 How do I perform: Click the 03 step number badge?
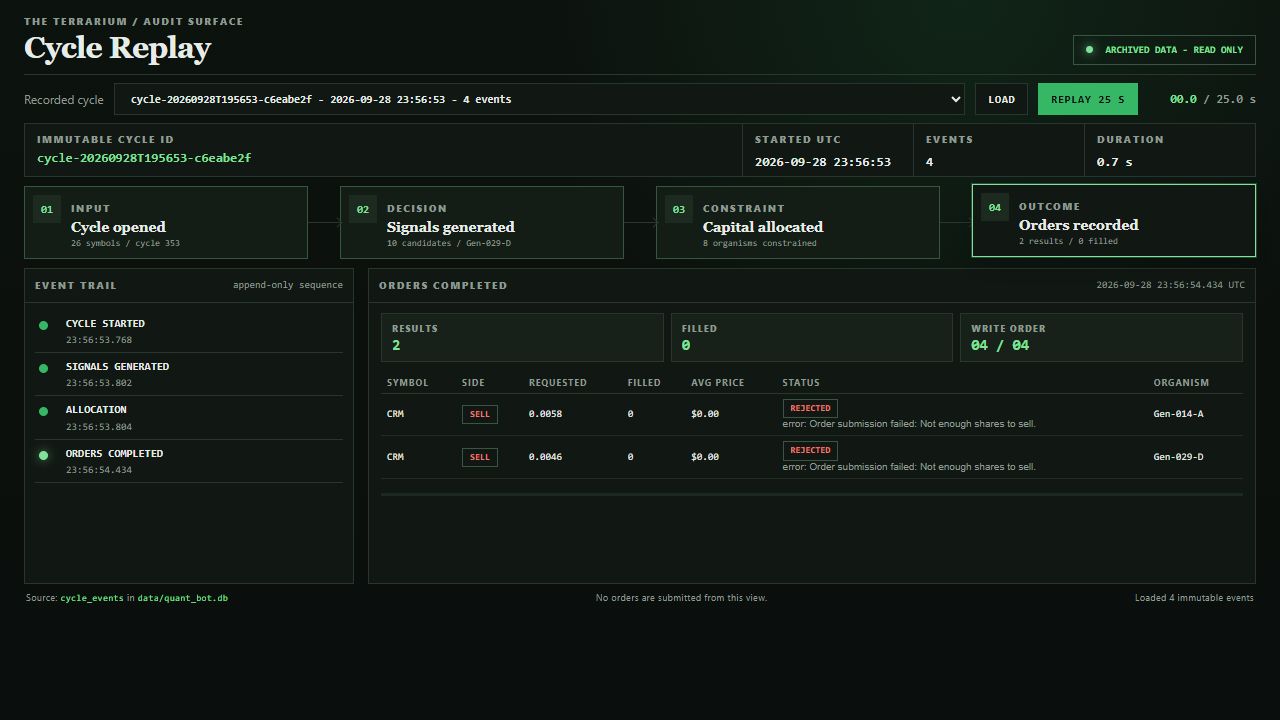point(679,209)
